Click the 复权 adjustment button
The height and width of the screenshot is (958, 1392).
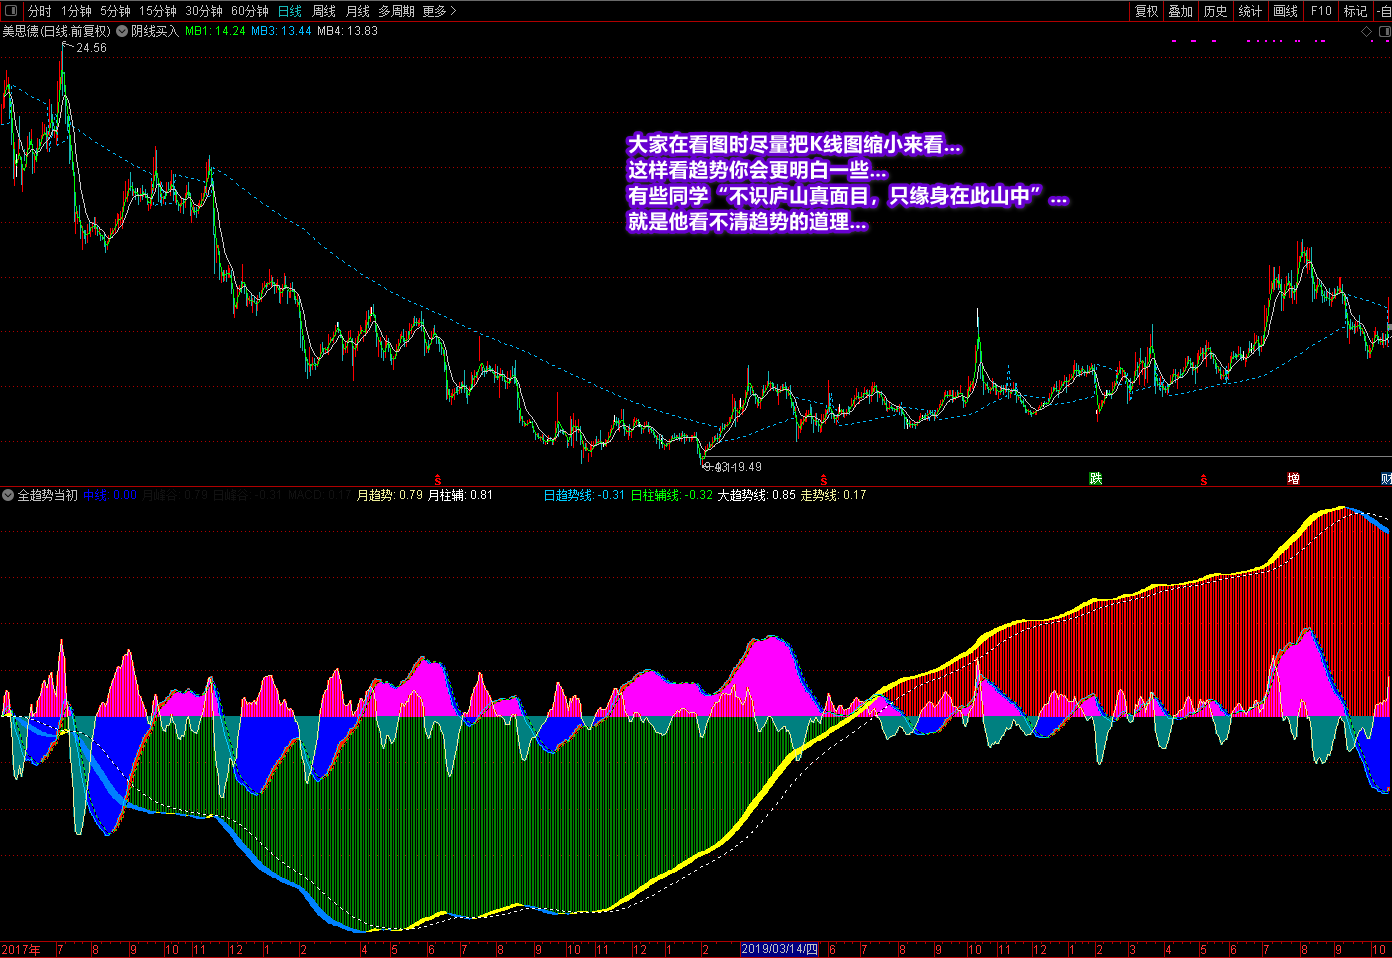click(x=1146, y=11)
